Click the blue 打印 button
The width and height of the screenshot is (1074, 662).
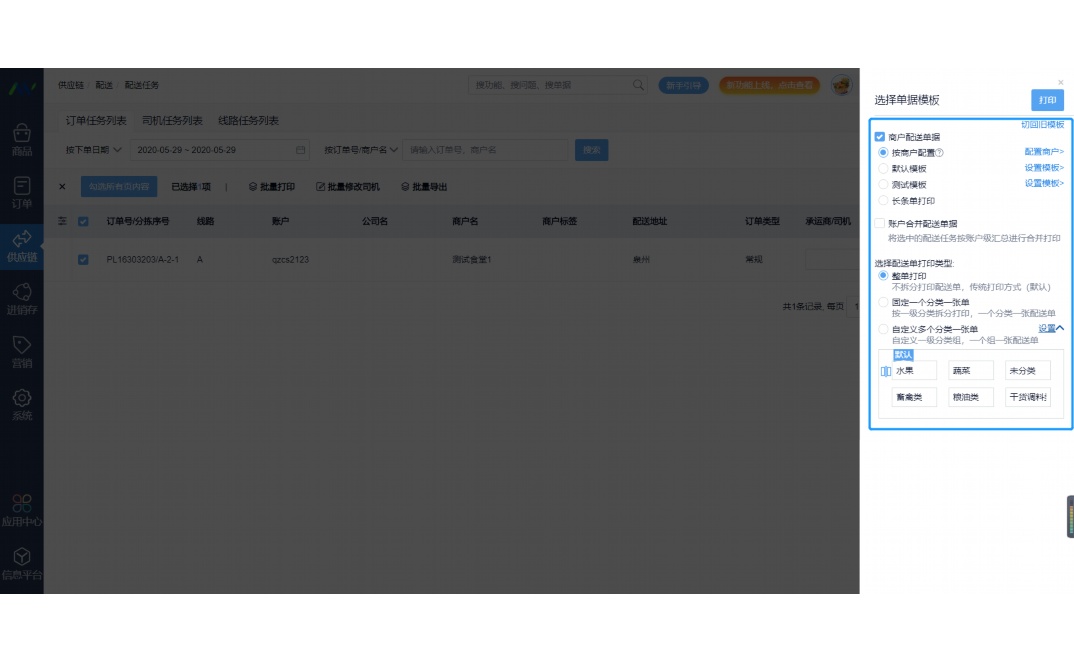click(x=1047, y=100)
